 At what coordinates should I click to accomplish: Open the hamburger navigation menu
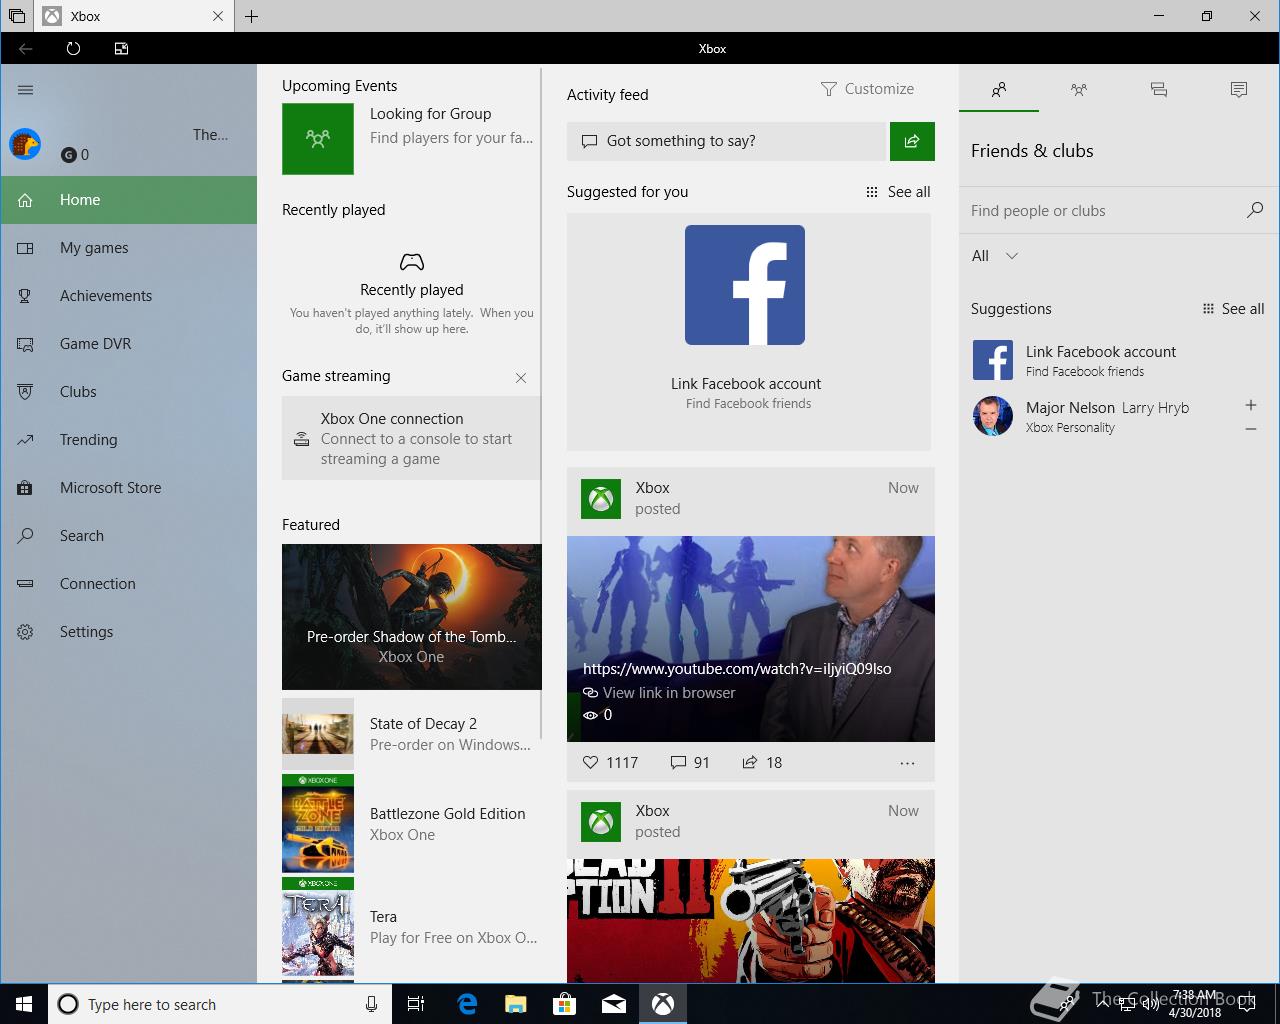pyautogui.click(x=25, y=90)
